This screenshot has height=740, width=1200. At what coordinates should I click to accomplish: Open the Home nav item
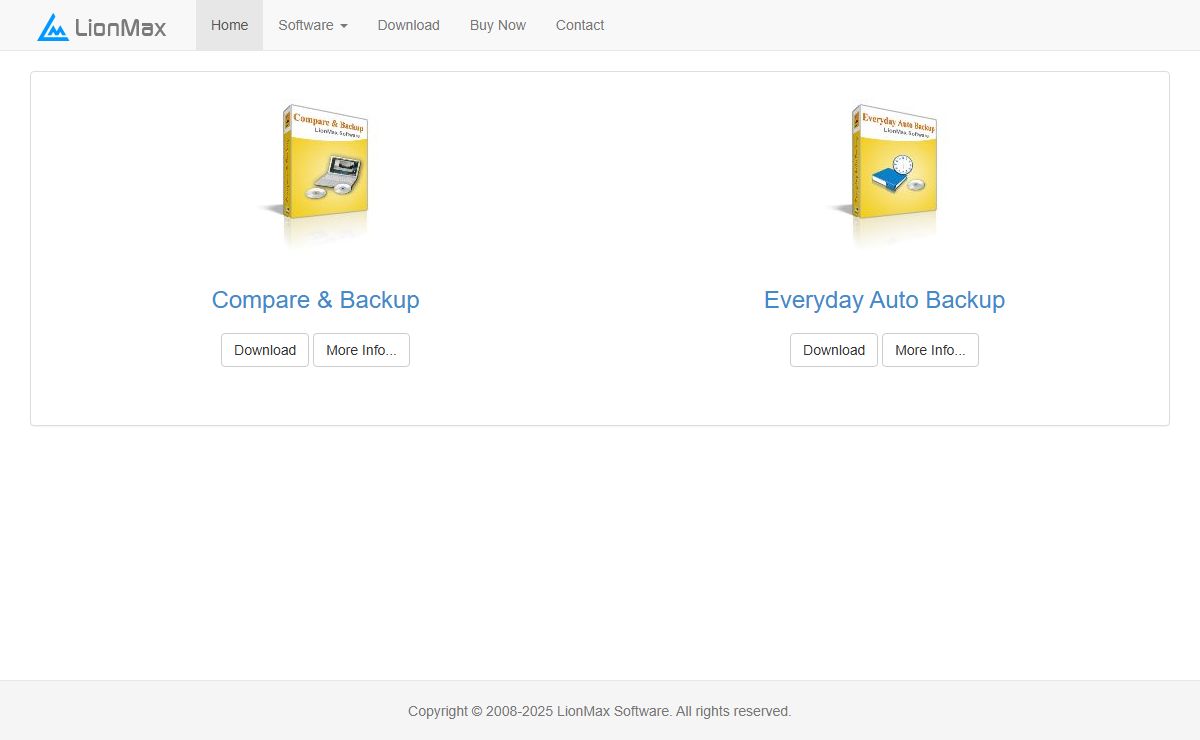[229, 25]
